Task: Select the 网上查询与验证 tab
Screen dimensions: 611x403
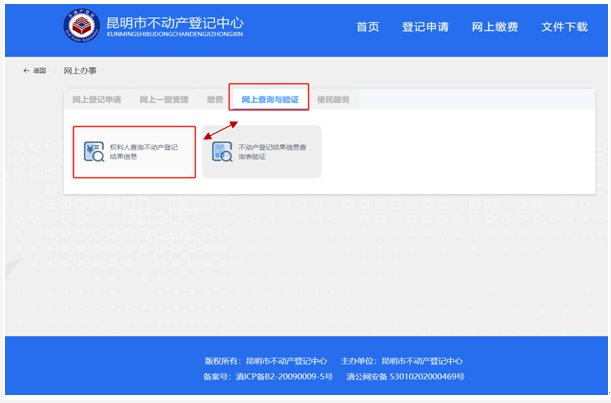Action: tap(268, 100)
